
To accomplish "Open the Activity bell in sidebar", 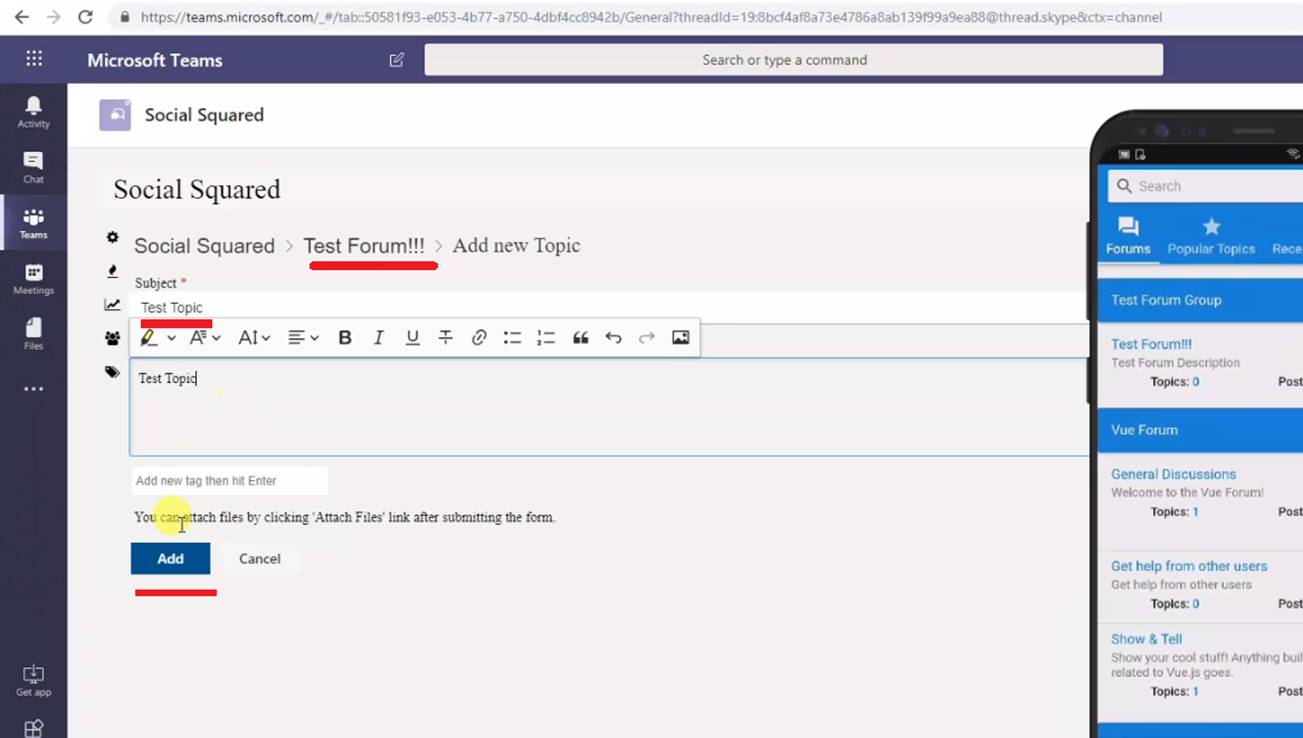I will pyautogui.click(x=33, y=111).
